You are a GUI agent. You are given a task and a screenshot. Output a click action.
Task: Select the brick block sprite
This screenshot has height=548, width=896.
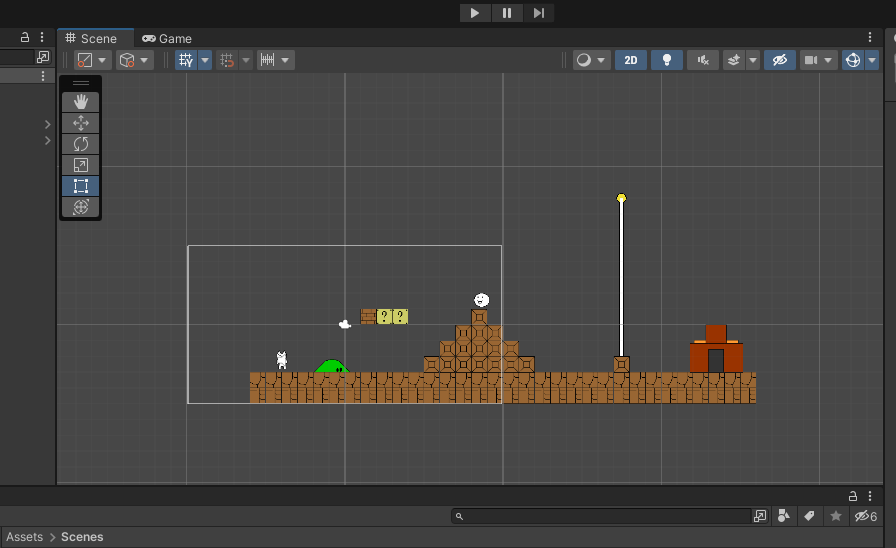click(x=368, y=317)
